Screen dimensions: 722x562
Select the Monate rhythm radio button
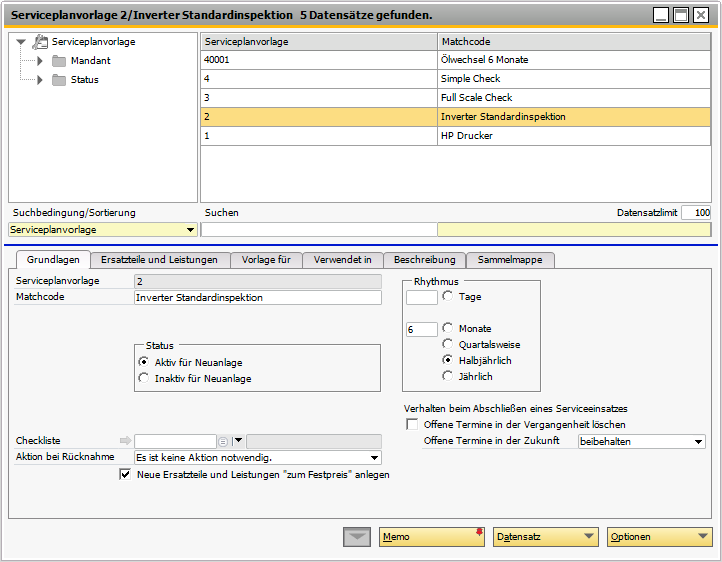tap(448, 328)
